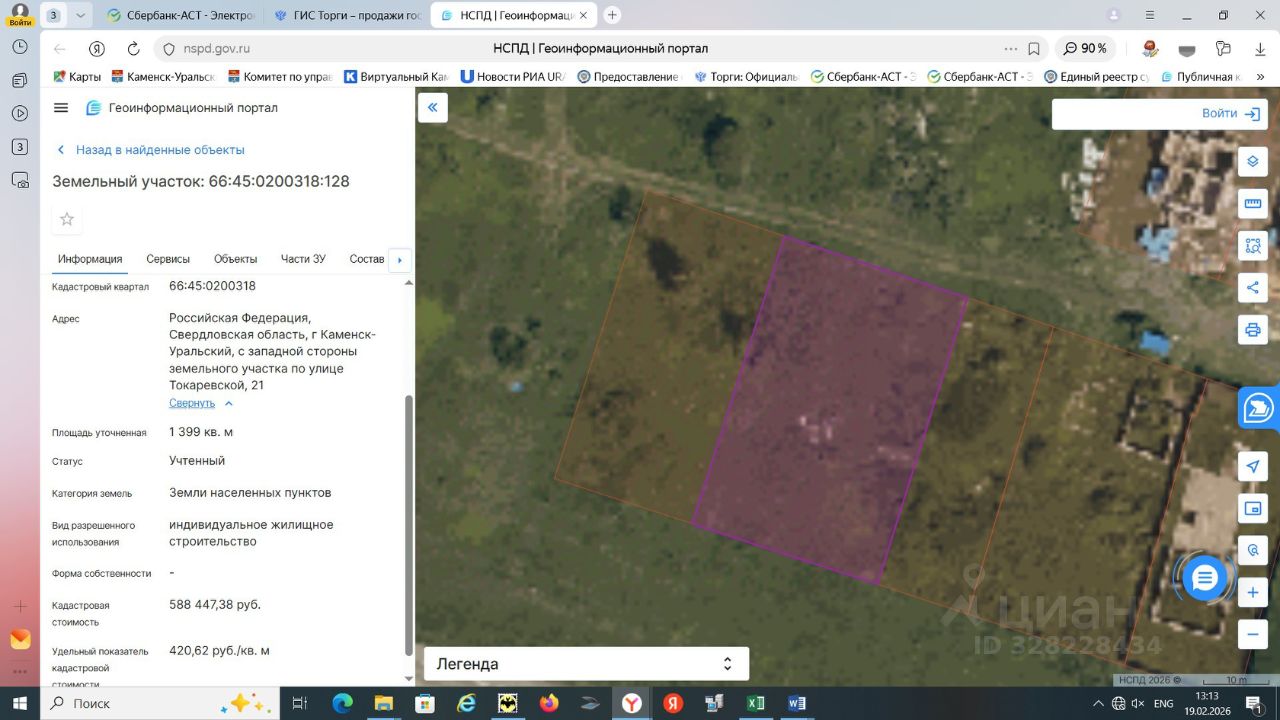Click Геоинформационный портал logo

[181, 108]
